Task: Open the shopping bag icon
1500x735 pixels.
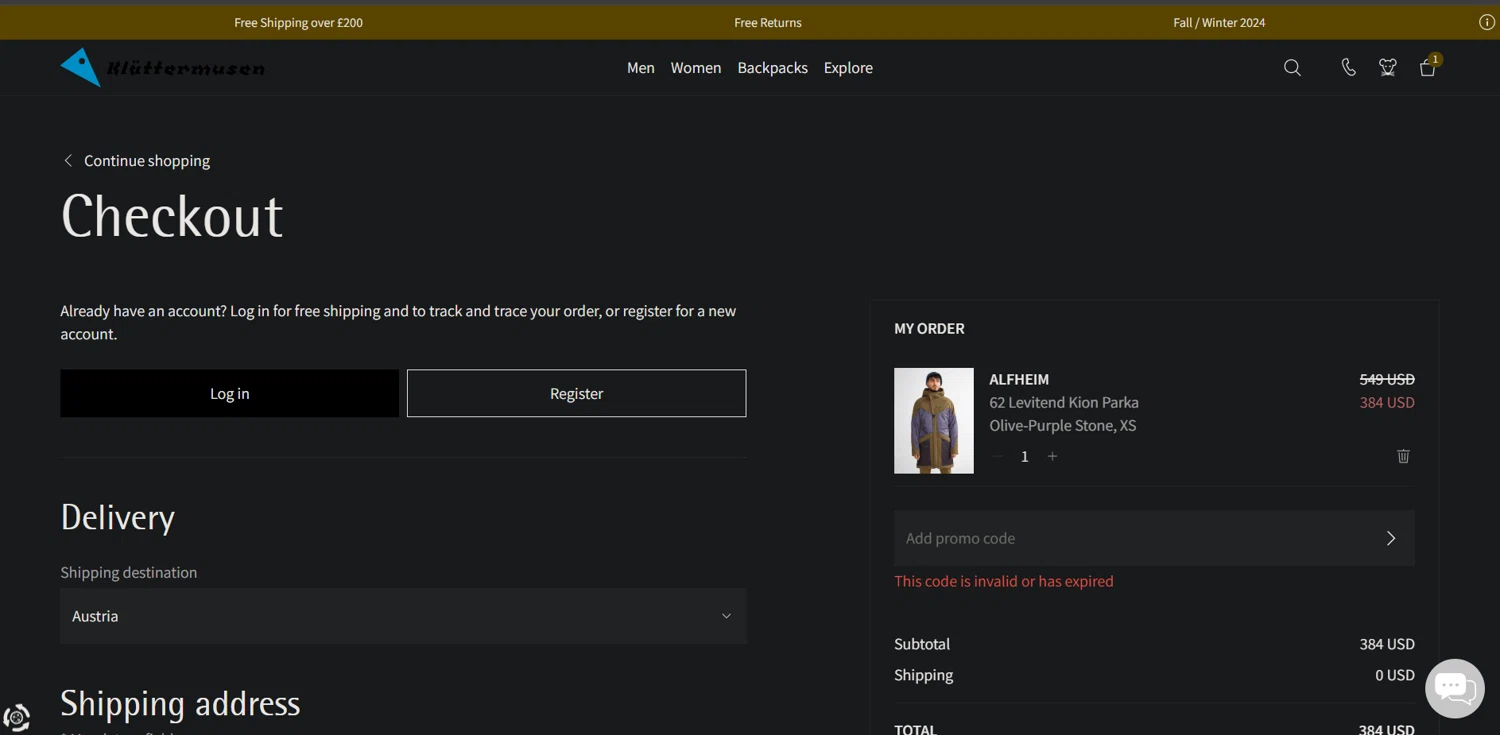Action: tap(1428, 67)
